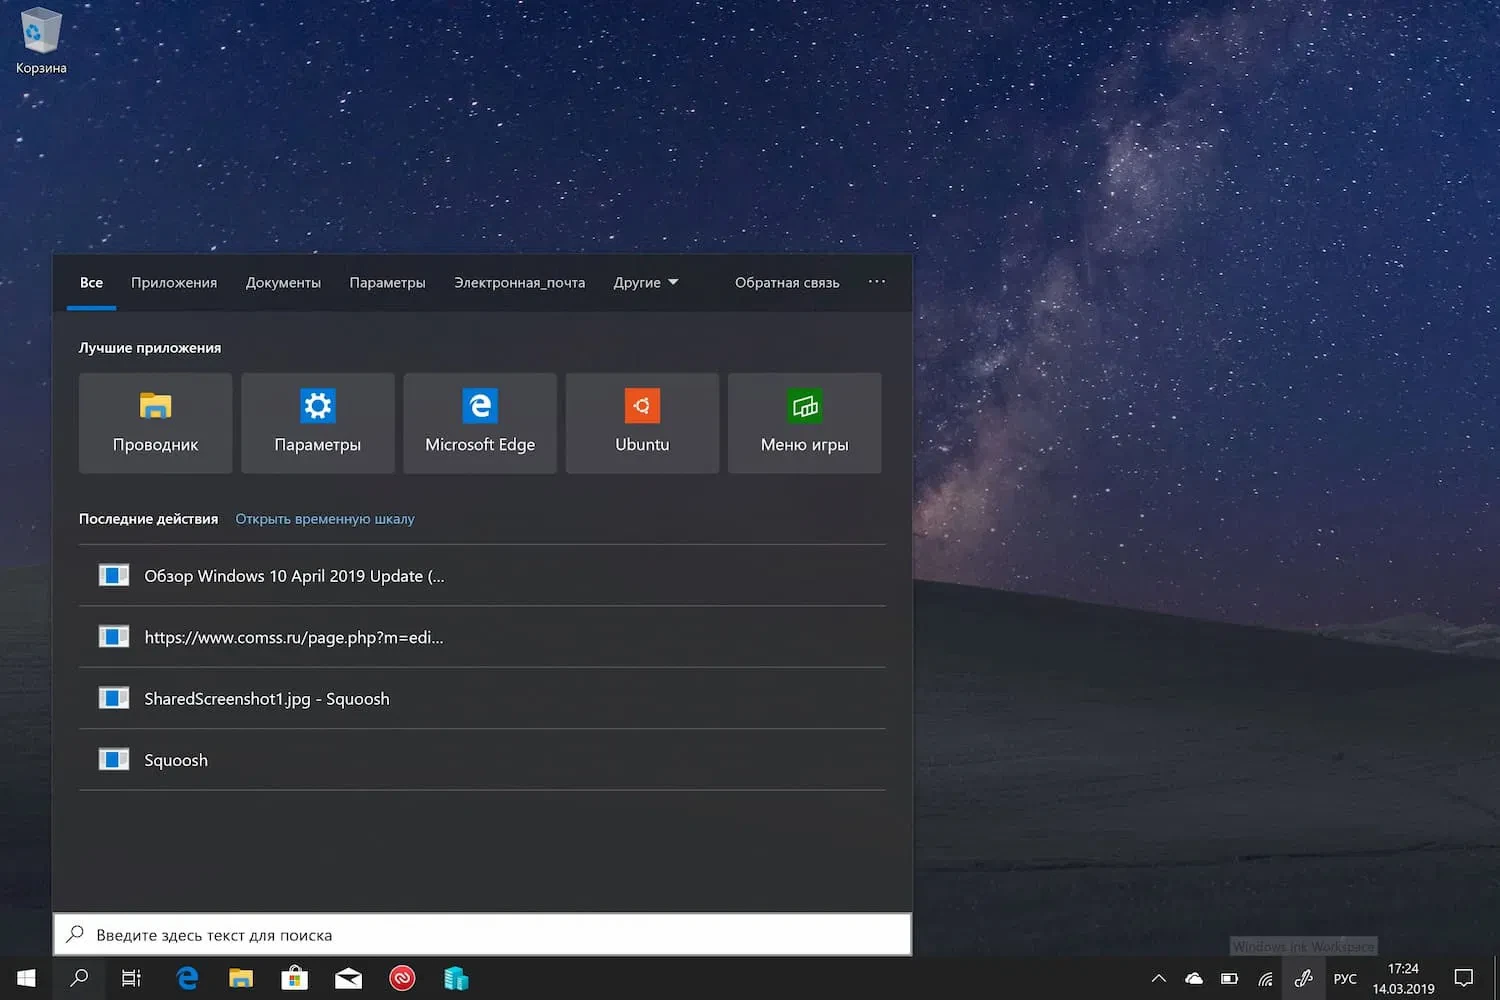Launch the Ubuntu app tile
Viewport: 1500px width, 1000px height.
(x=642, y=423)
